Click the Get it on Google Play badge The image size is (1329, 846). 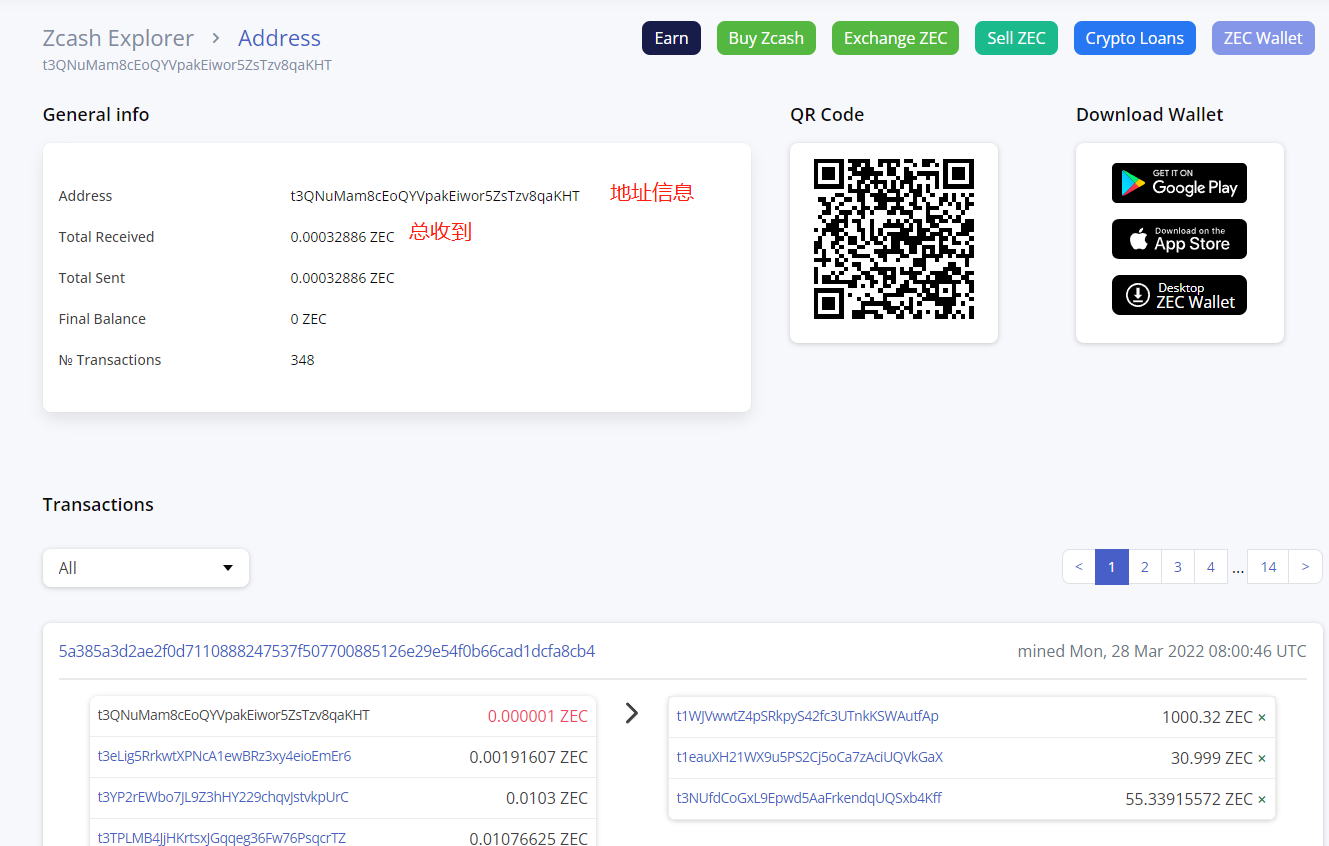pyautogui.click(x=1179, y=183)
